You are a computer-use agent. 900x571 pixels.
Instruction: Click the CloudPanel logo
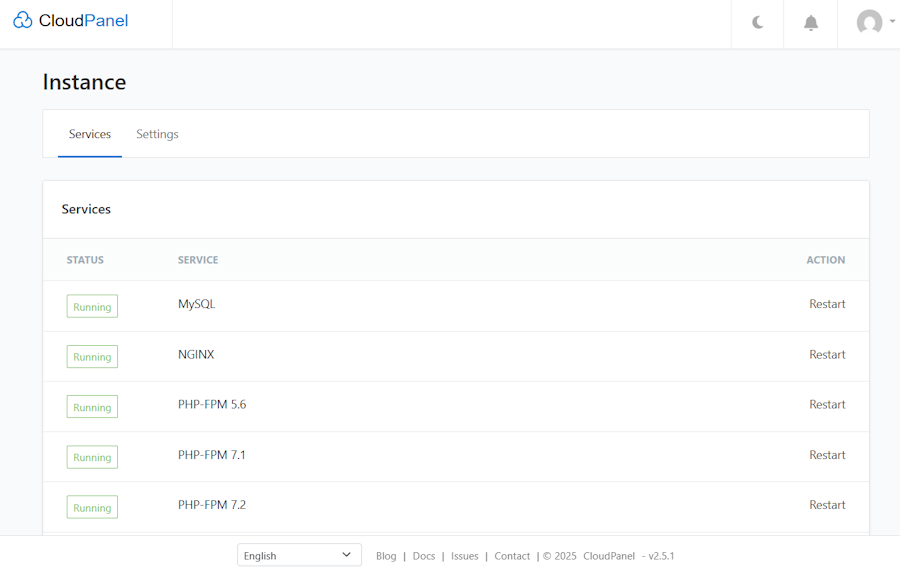tap(71, 21)
